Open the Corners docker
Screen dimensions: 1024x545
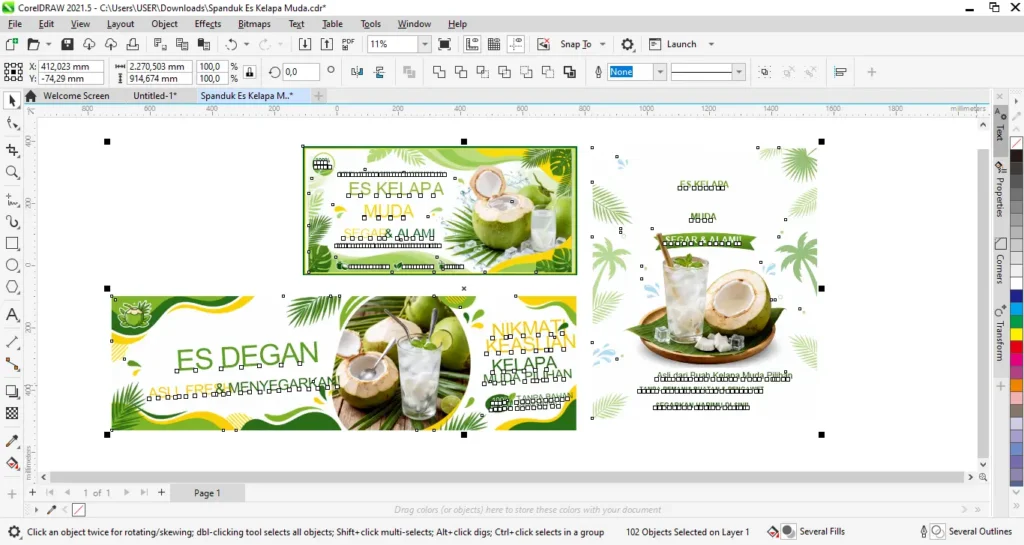point(999,261)
